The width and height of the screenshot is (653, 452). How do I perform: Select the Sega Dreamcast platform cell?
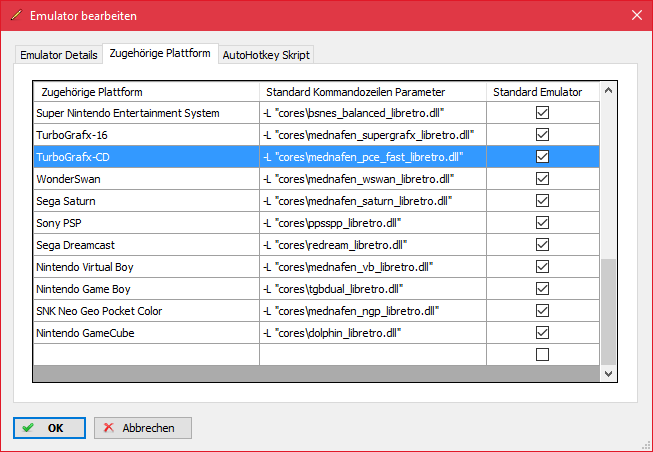pyautogui.click(x=146, y=245)
